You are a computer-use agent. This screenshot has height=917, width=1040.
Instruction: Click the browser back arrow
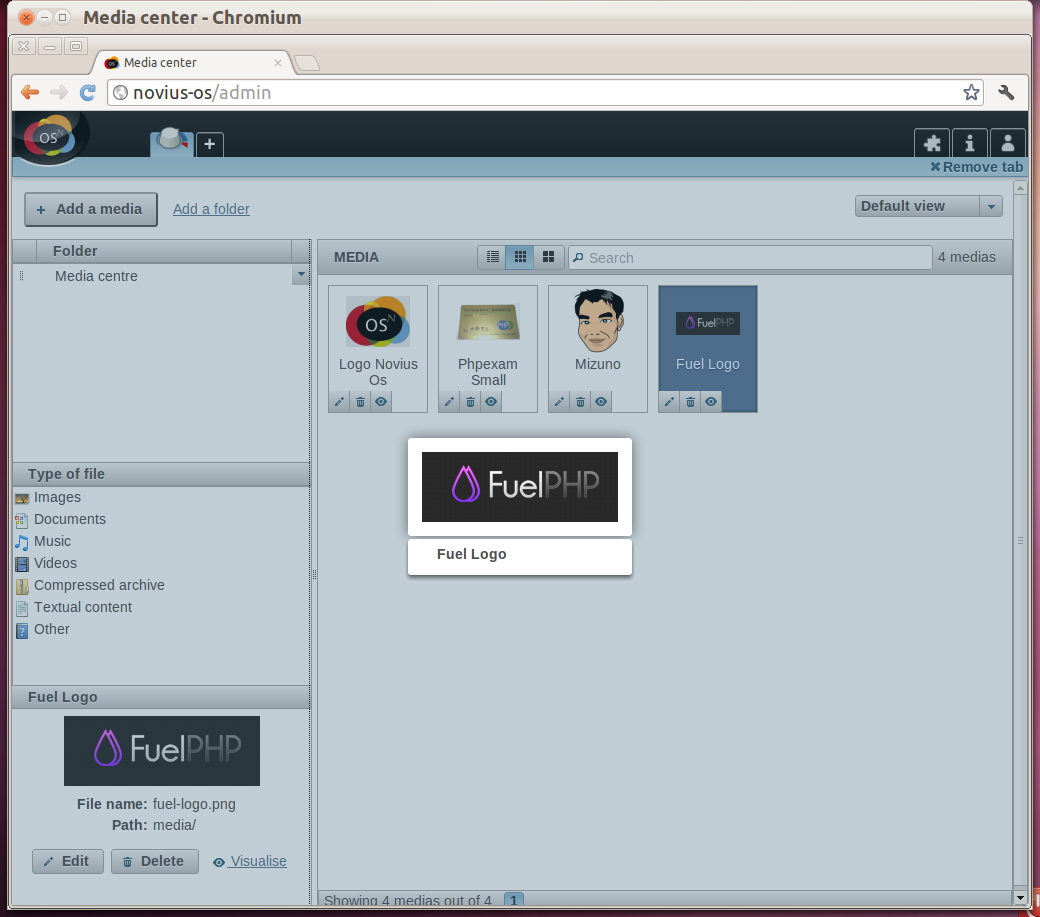pyautogui.click(x=29, y=92)
